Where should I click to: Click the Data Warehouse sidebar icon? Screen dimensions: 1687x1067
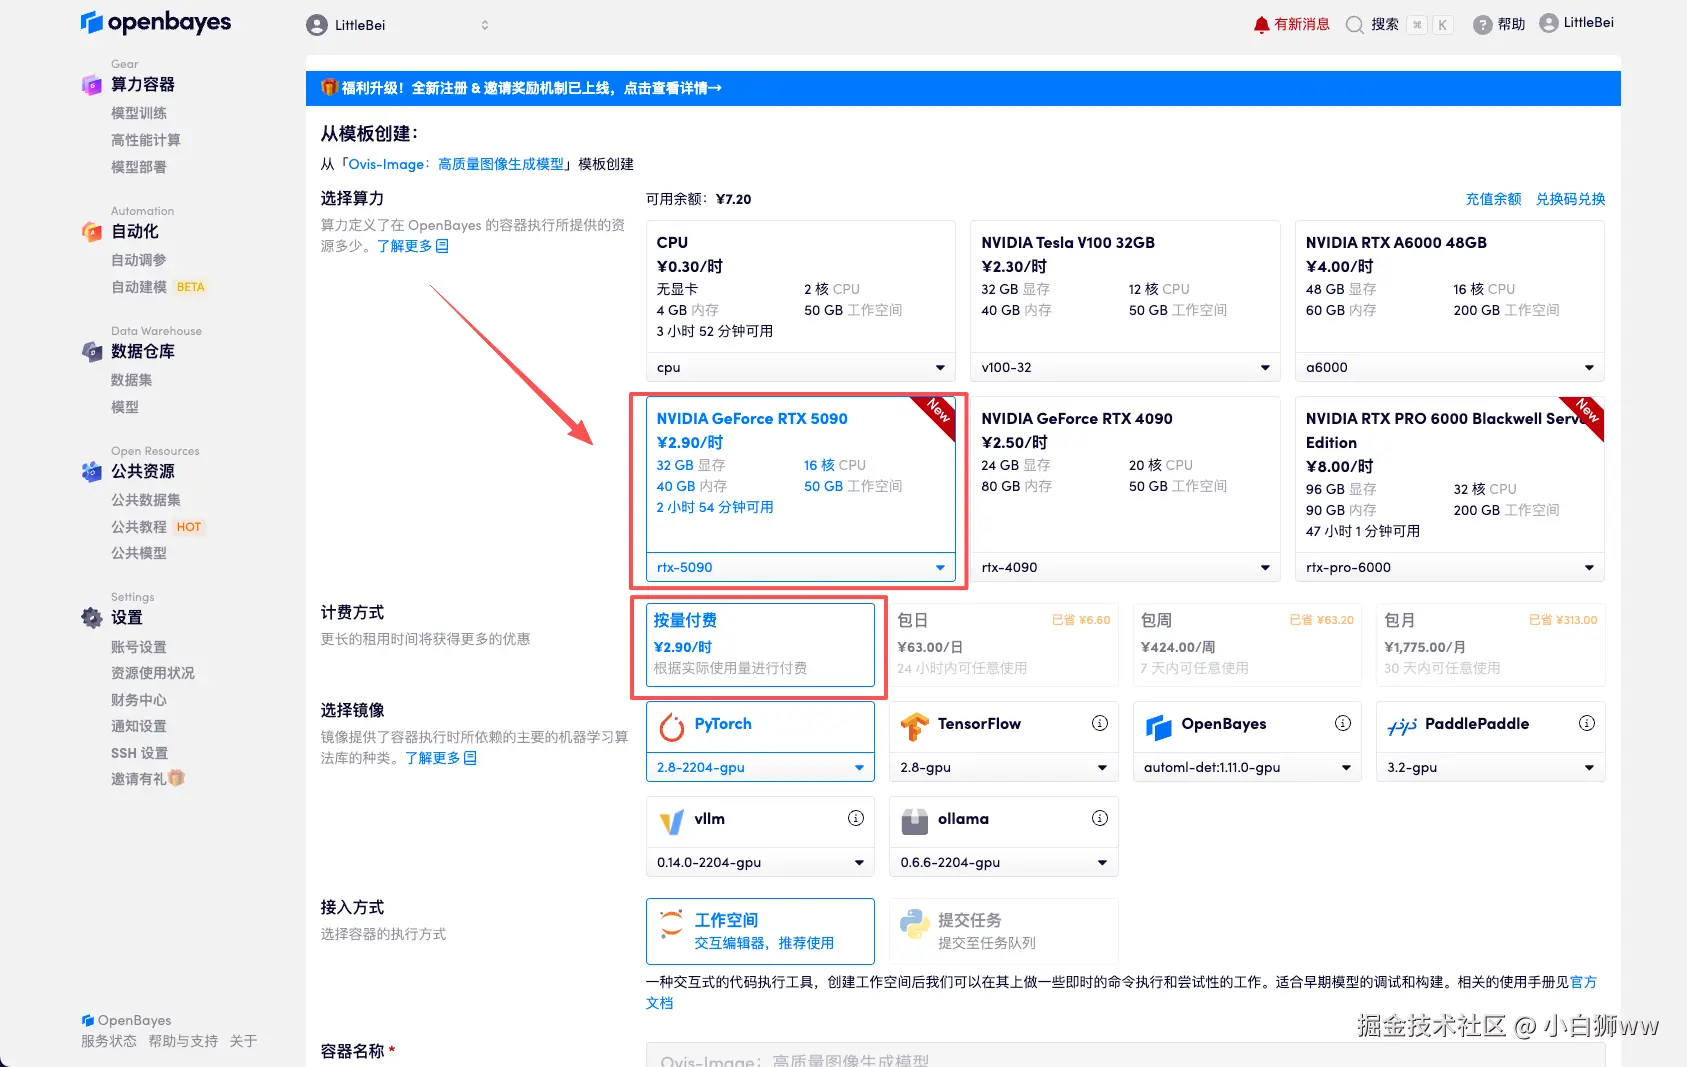[x=91, y=352]
